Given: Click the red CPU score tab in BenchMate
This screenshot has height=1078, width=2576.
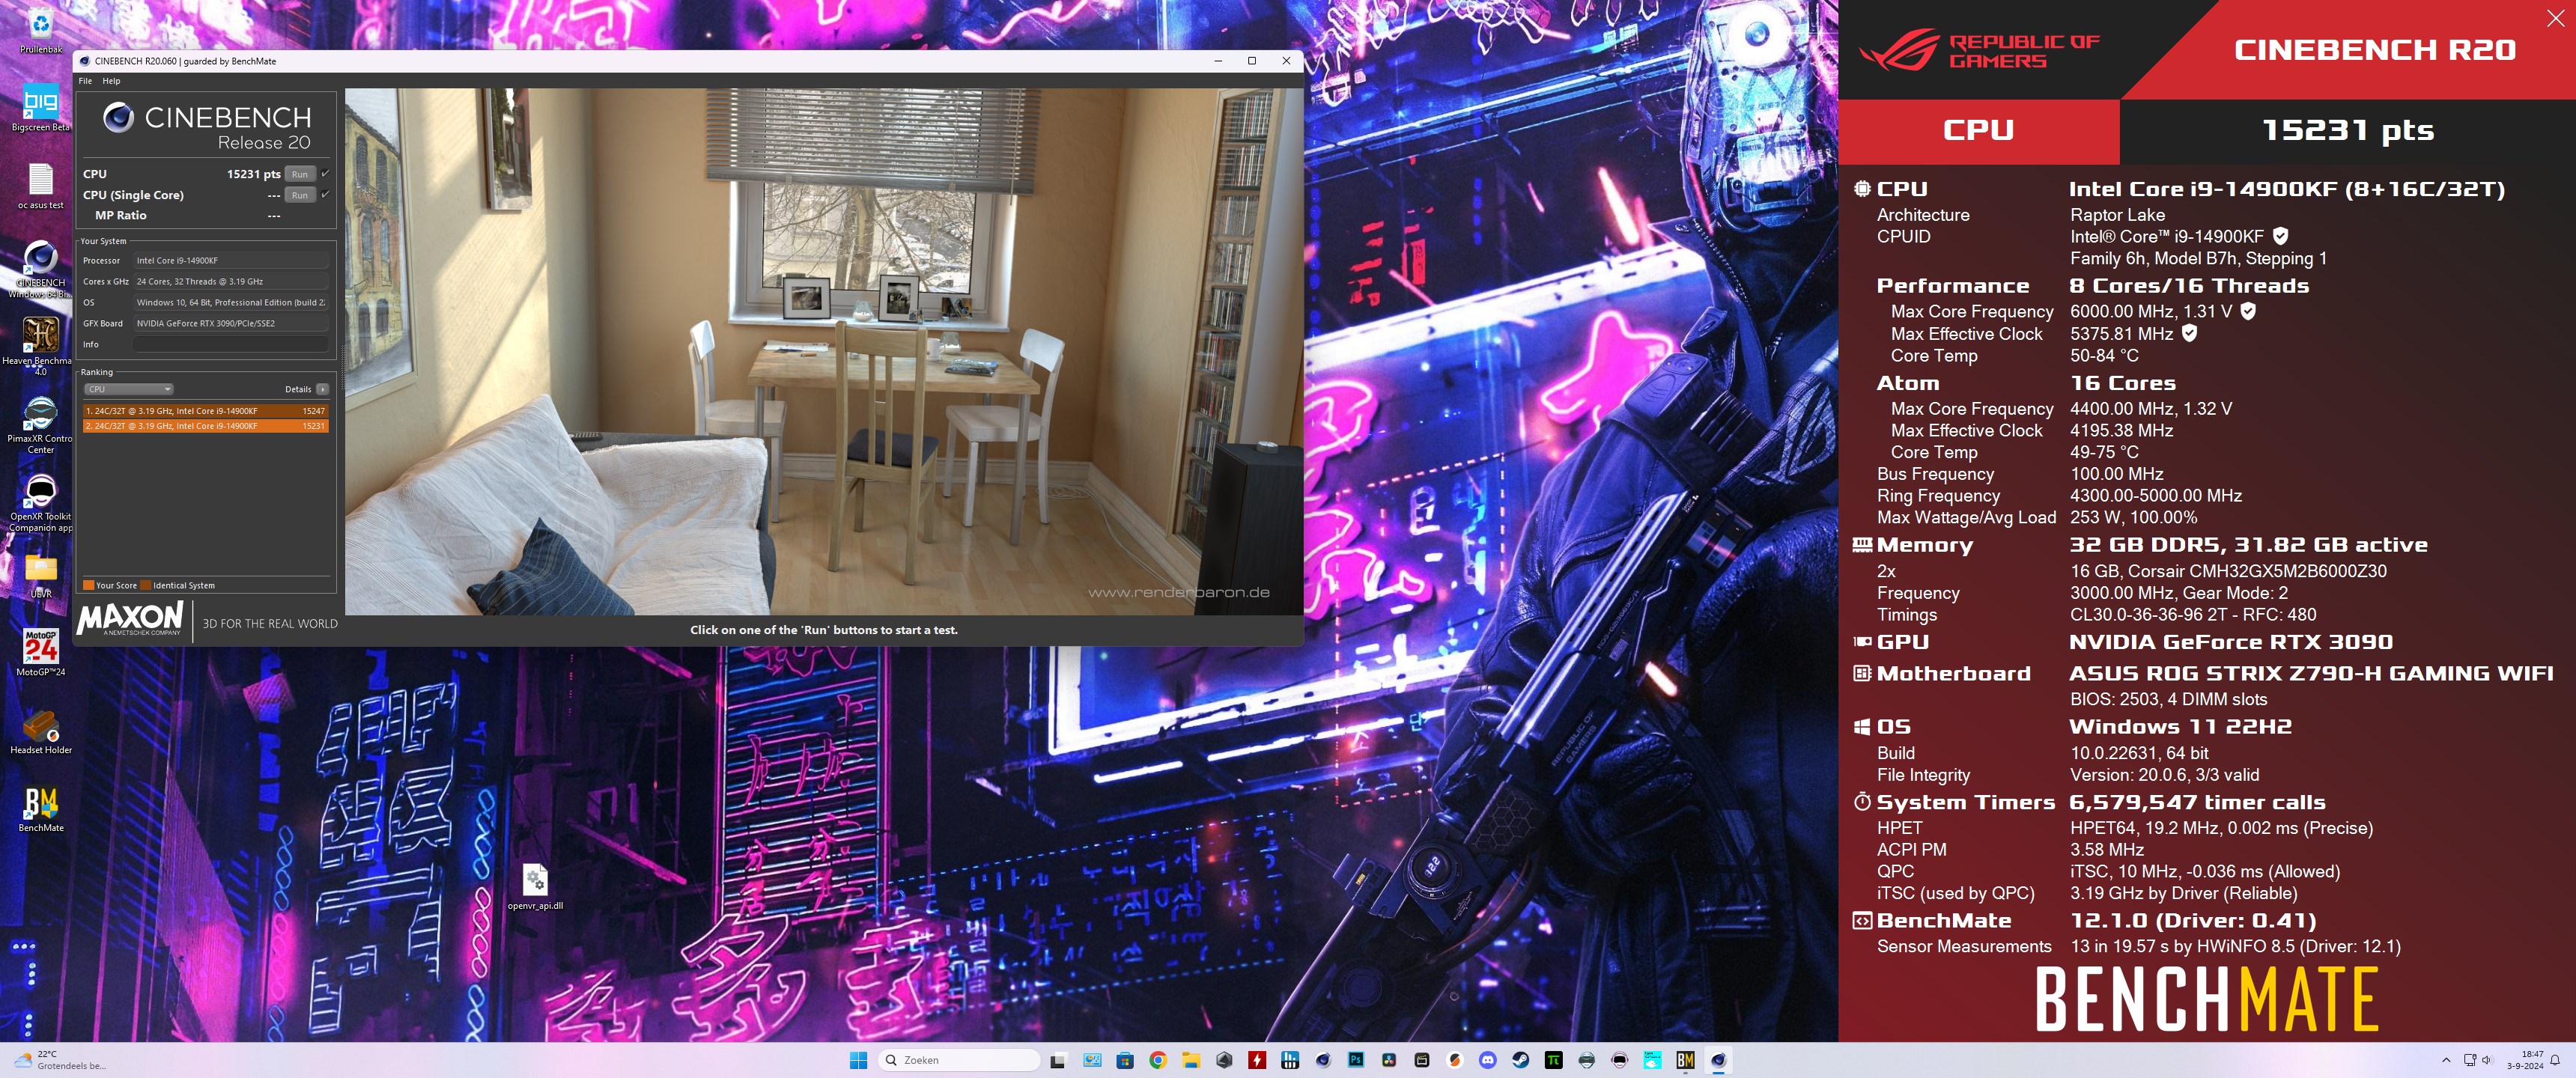Looking at the screenshot, I should tap(1978, 131).
